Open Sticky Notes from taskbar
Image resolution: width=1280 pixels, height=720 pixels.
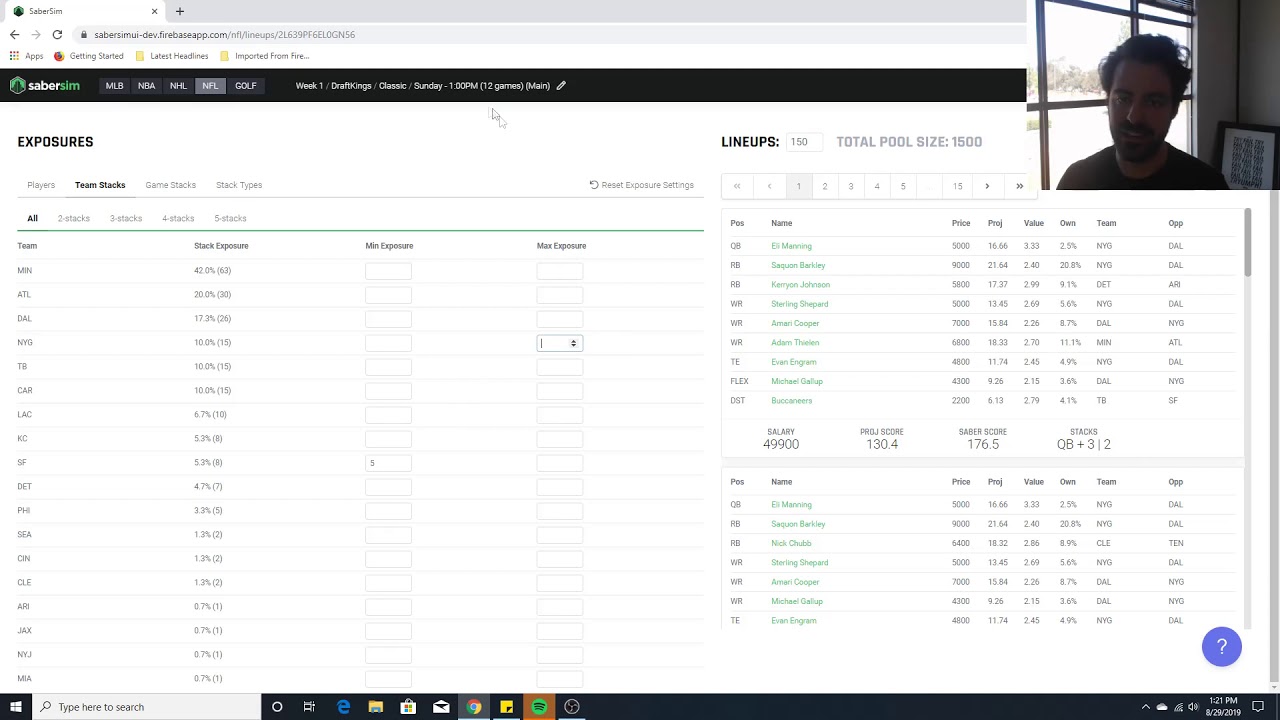(x=506, y=707)
